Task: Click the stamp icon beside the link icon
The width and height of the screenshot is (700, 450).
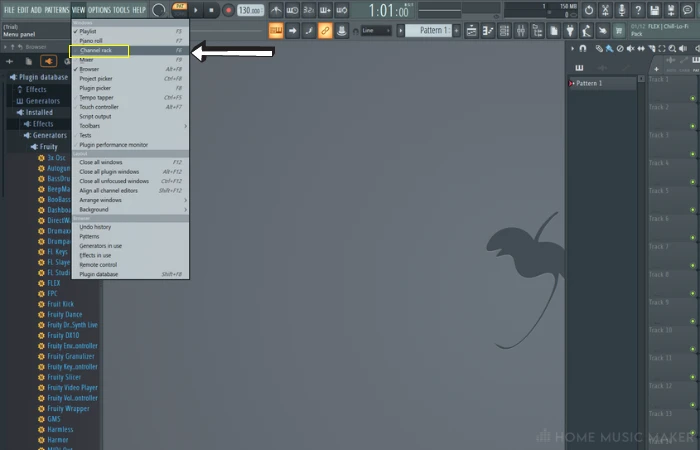Action: (342, 31)
